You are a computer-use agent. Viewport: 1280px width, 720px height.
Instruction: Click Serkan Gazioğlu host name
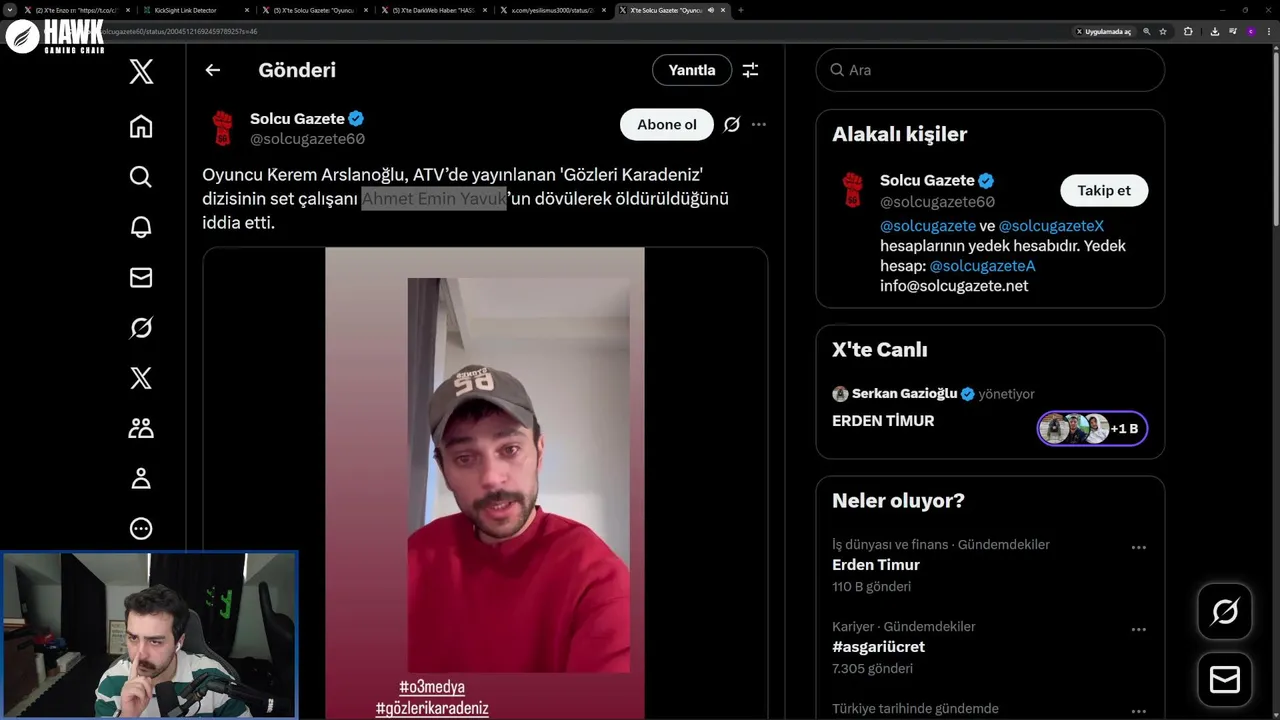coord(904,394)
